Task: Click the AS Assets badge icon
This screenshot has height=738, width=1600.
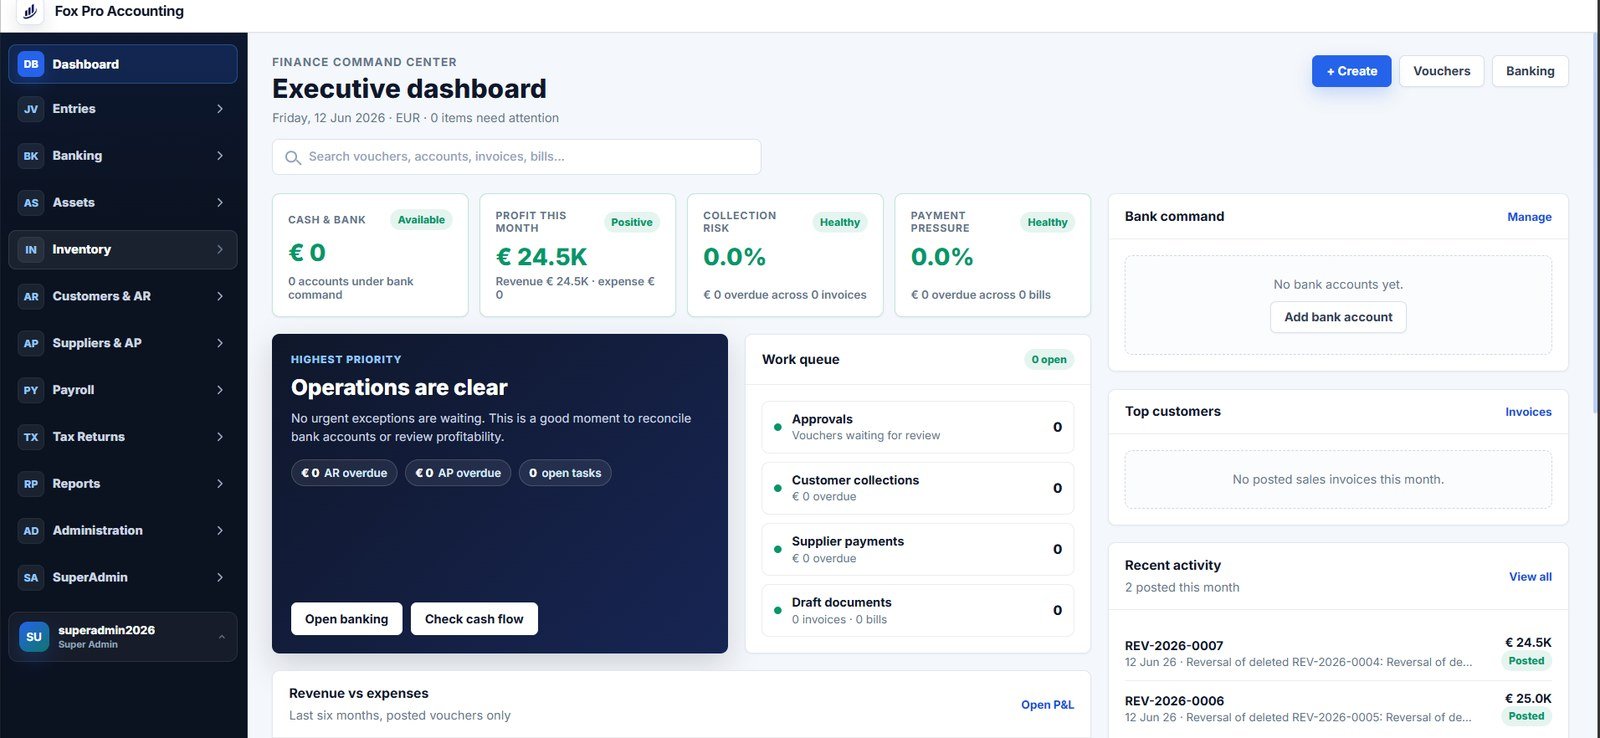Action: tap(31, 203)
